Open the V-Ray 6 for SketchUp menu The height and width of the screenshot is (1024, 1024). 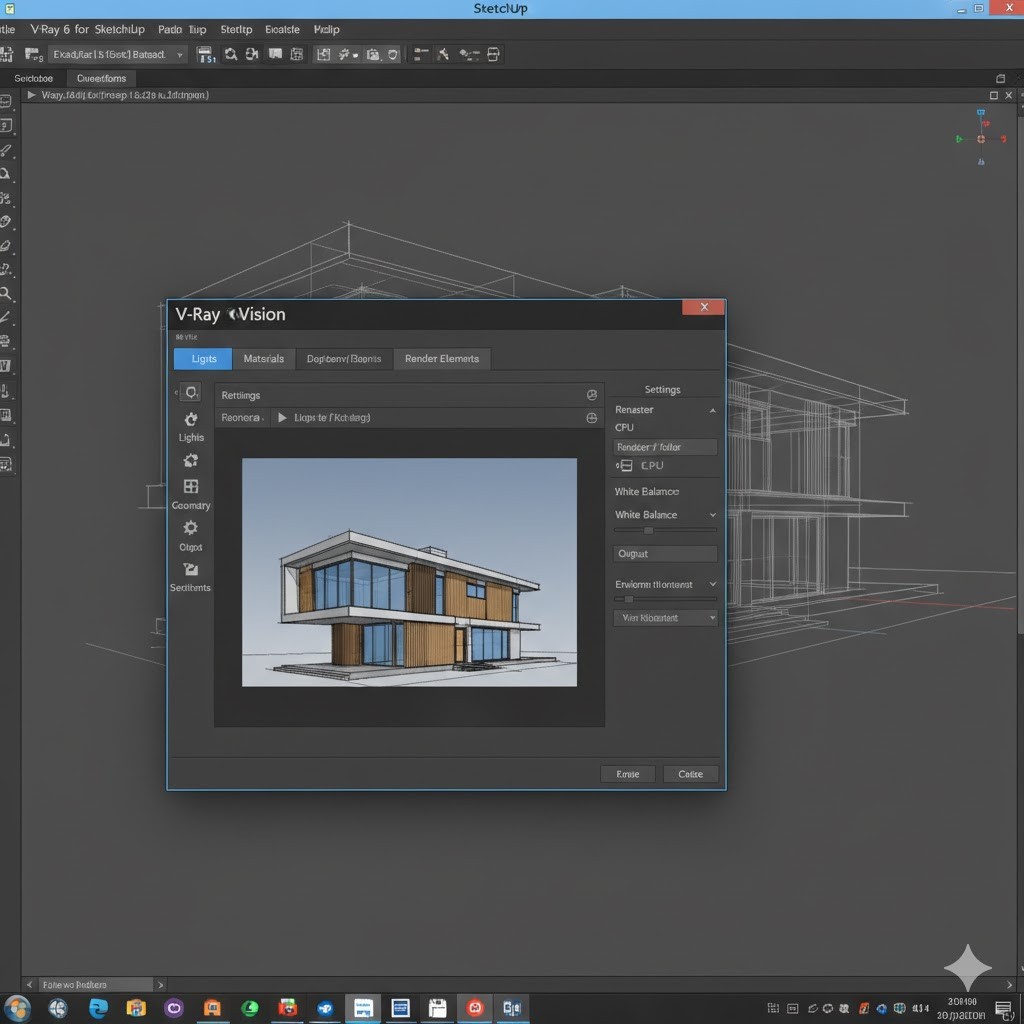(87, 30)
